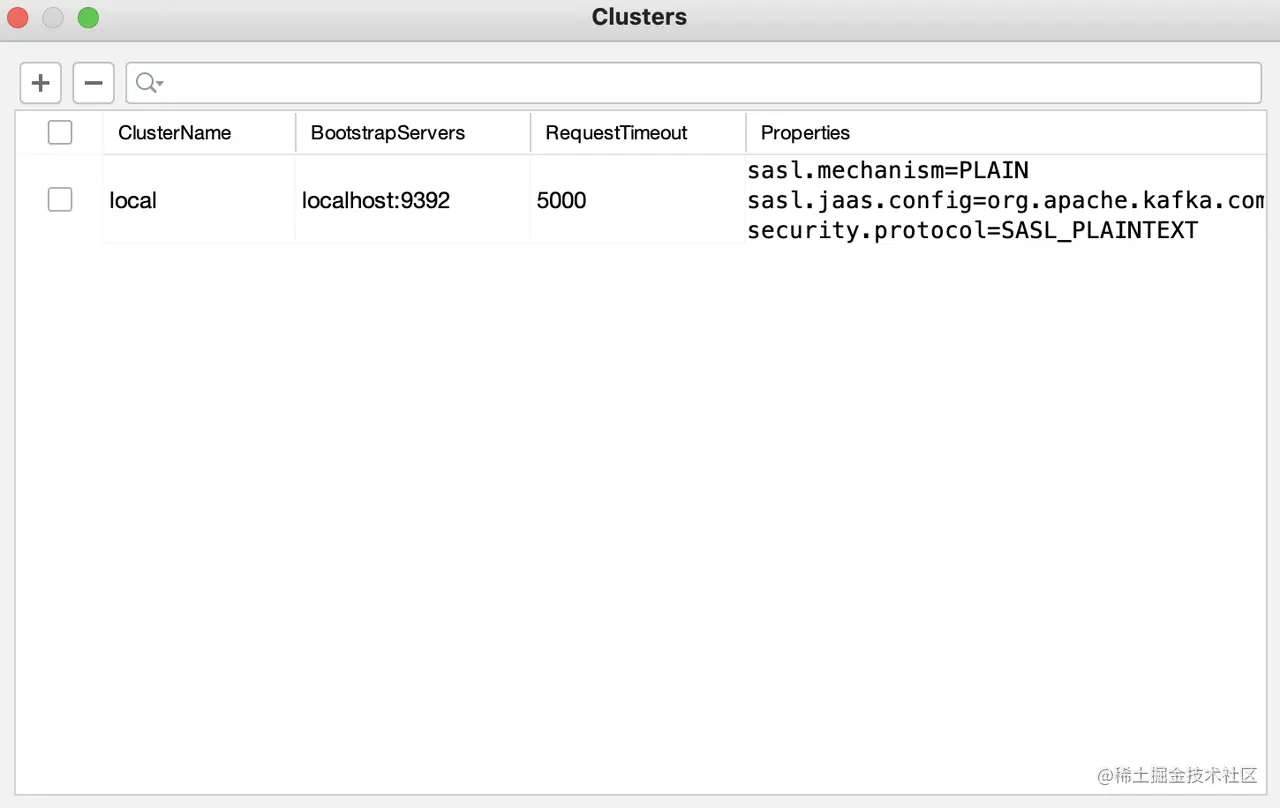Select the localhost:9392 bootstrap servers cell

376,200
